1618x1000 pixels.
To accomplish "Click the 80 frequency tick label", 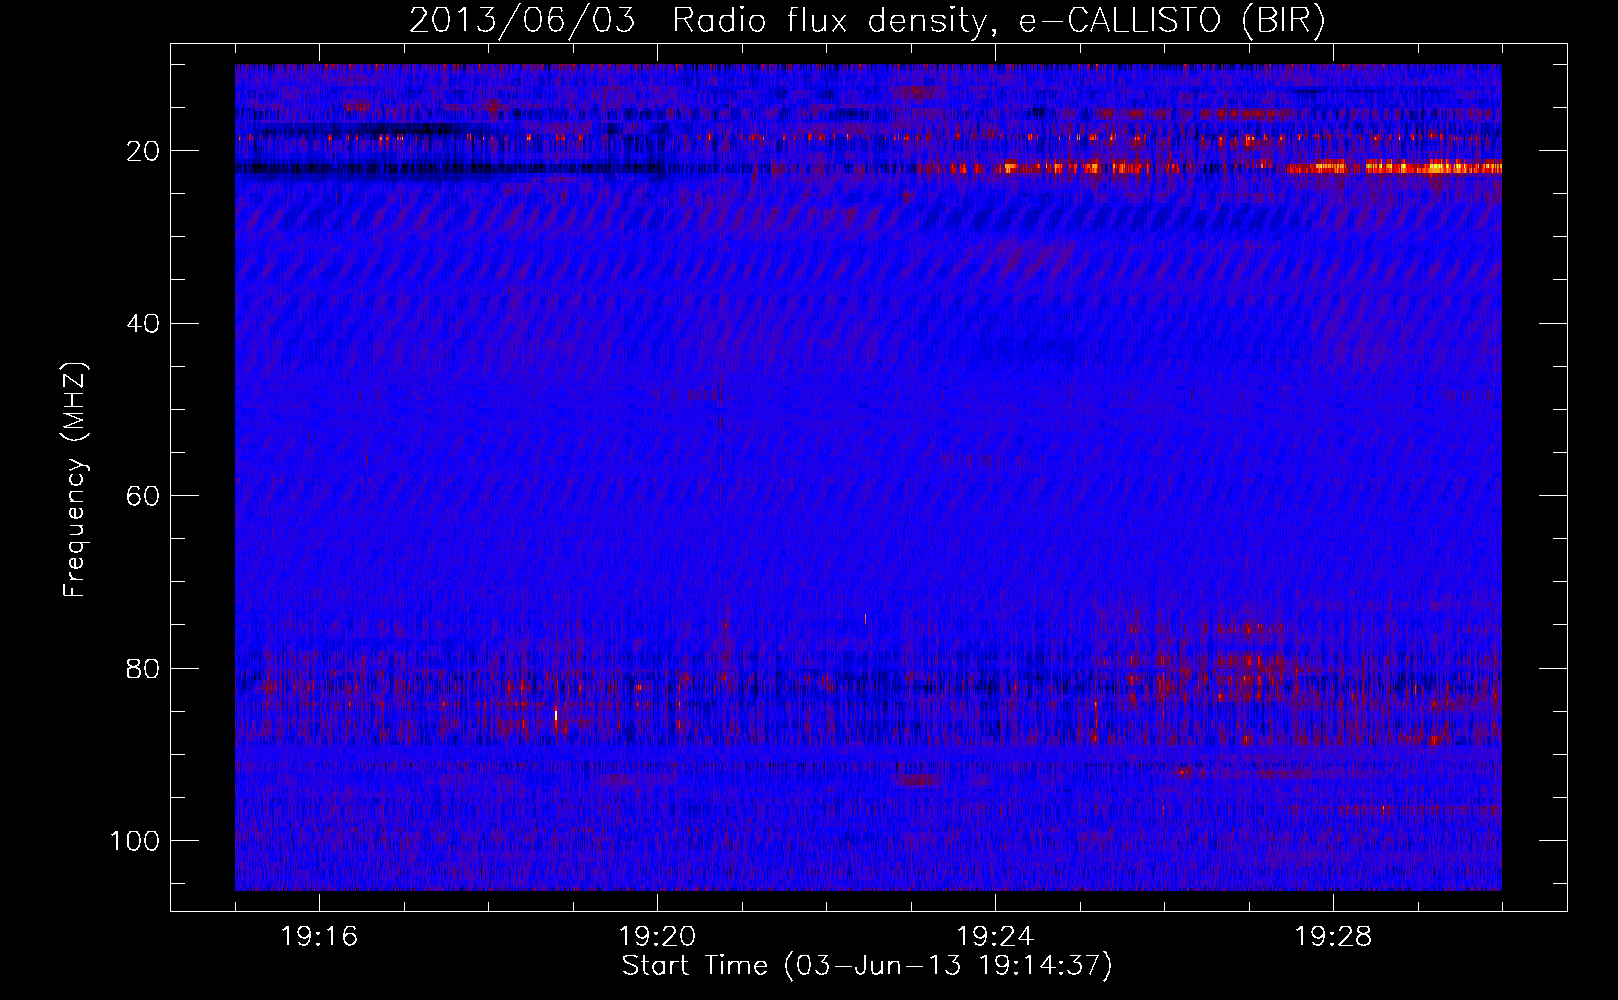I will 144,668.
